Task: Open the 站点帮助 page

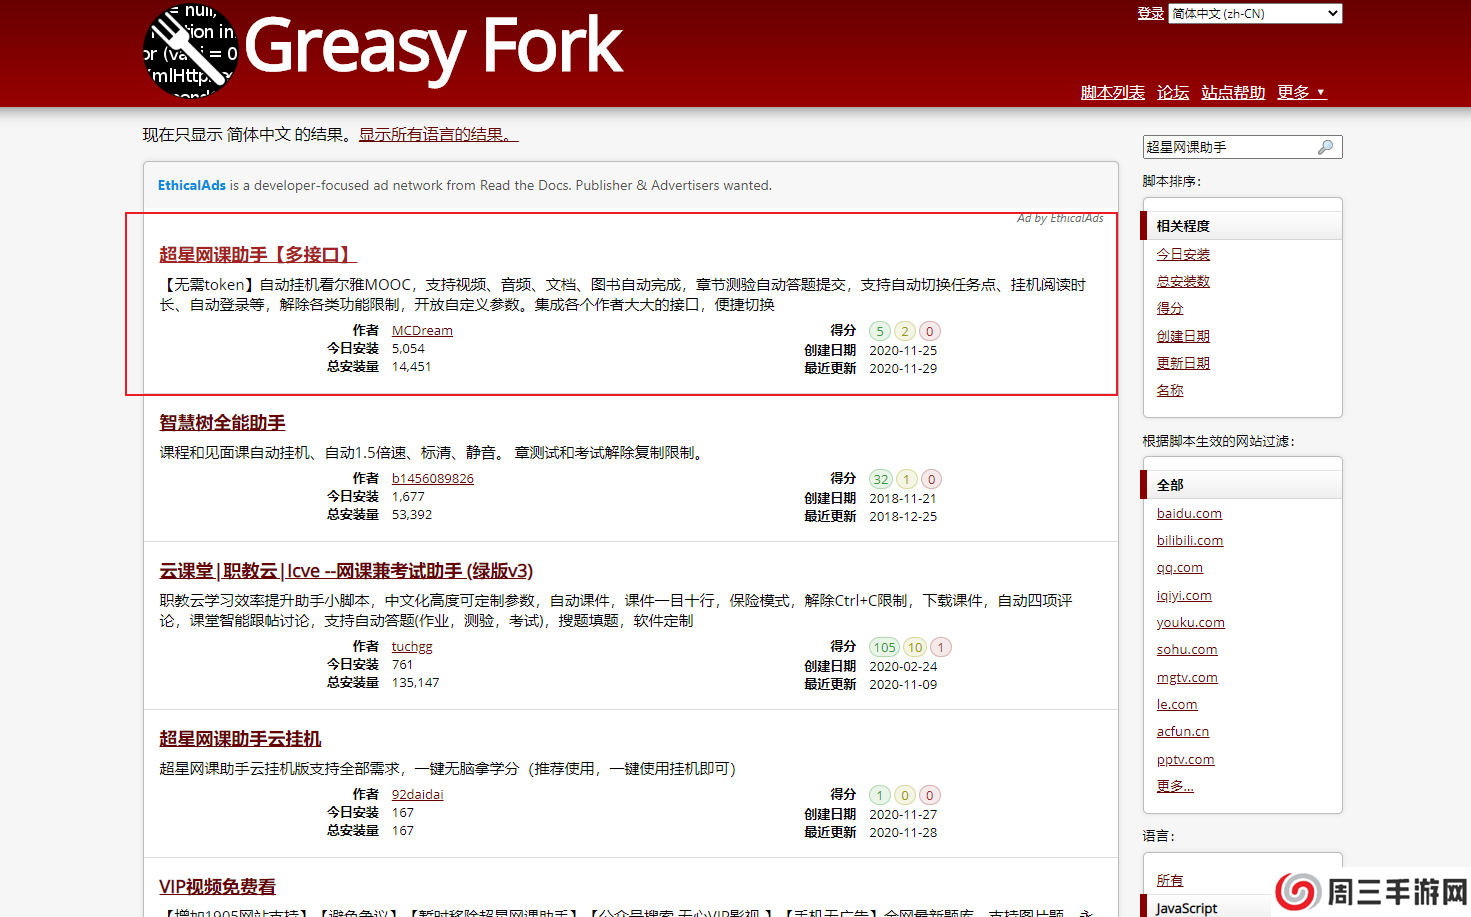Action: [1233, 92]
